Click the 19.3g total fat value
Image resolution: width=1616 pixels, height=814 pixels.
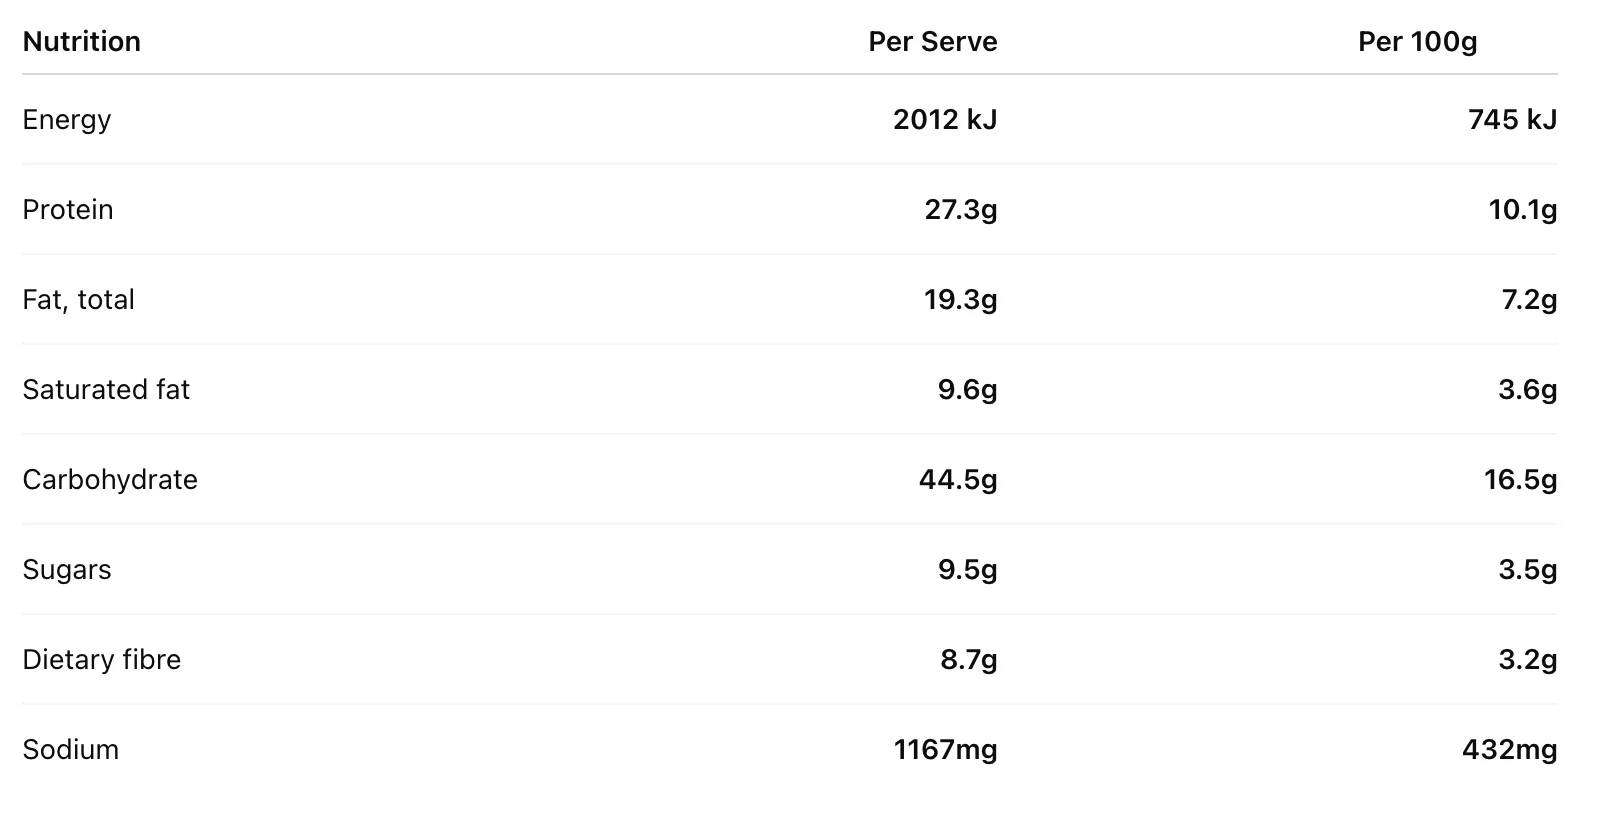(961, 300)
